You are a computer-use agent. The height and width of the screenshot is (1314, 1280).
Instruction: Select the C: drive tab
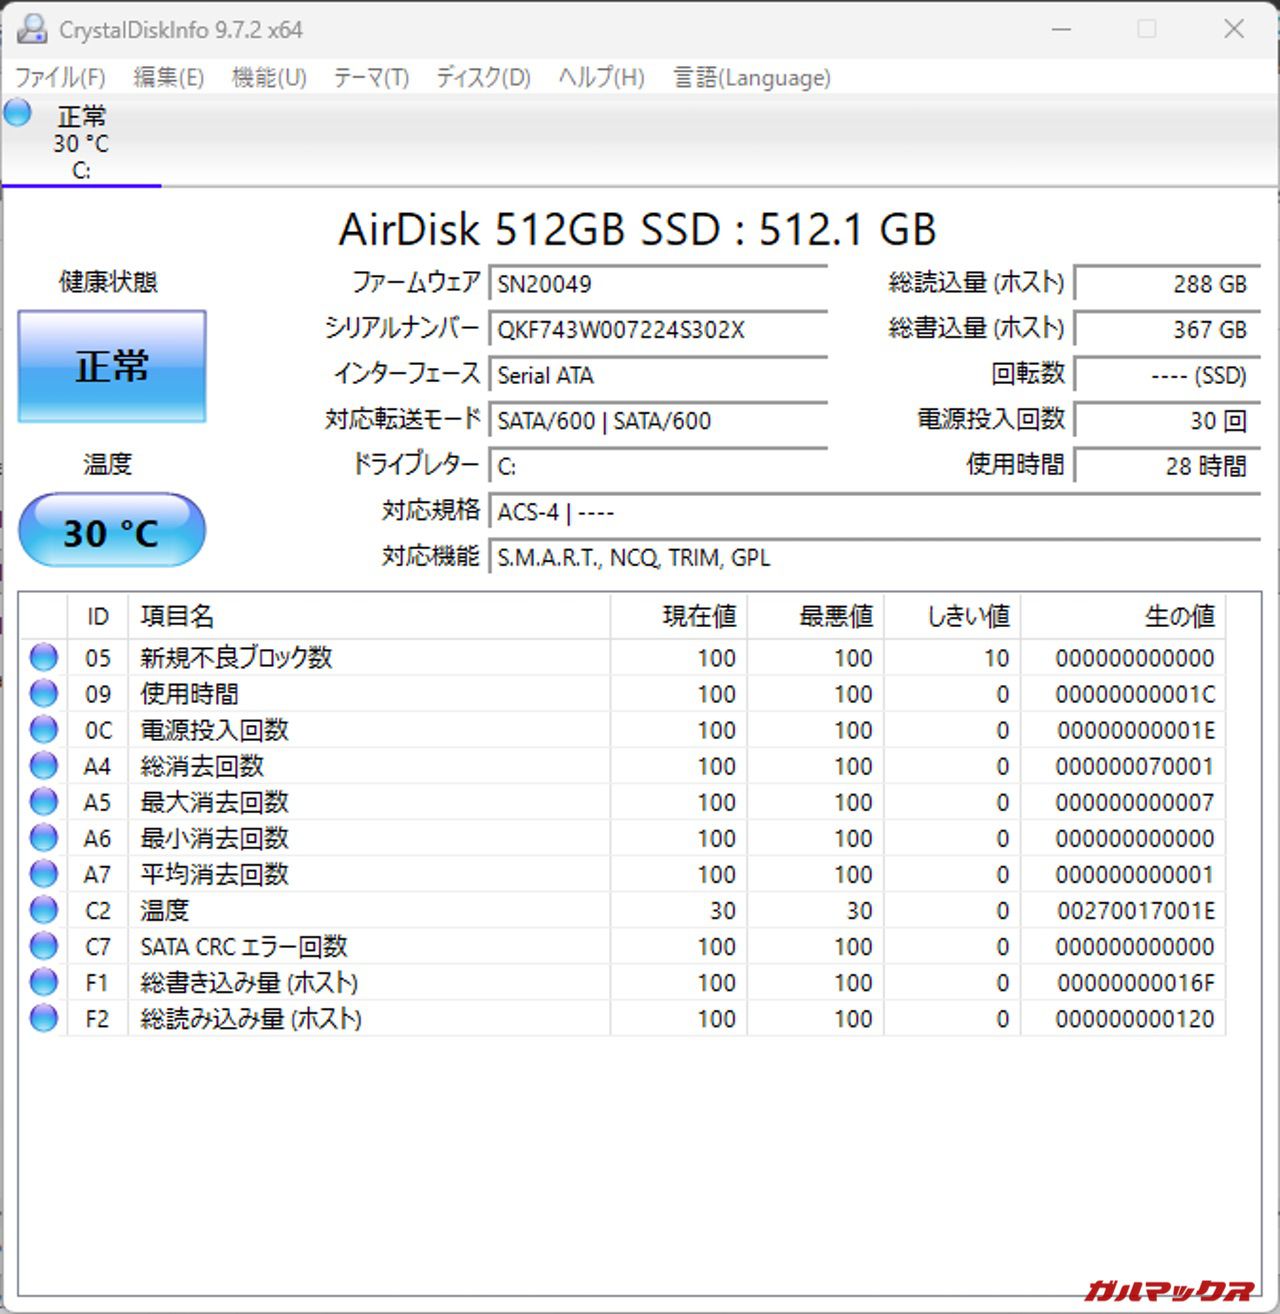click(x=81, y=143)
